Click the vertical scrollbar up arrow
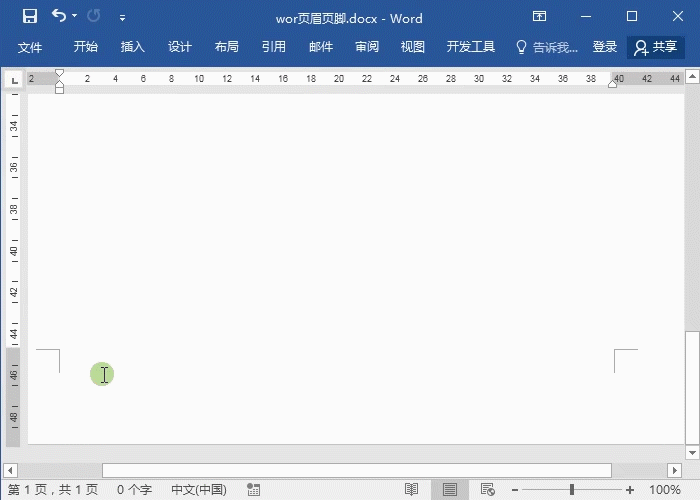Image resolution: width=700 pixels, height=500 pixels. pyautogui.click(x=692, y=76)
